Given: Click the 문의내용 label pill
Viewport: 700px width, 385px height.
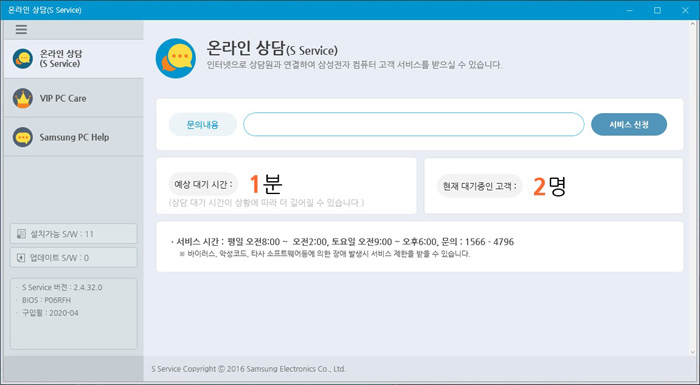Looking at the screenshot, I should coord(203,125).
